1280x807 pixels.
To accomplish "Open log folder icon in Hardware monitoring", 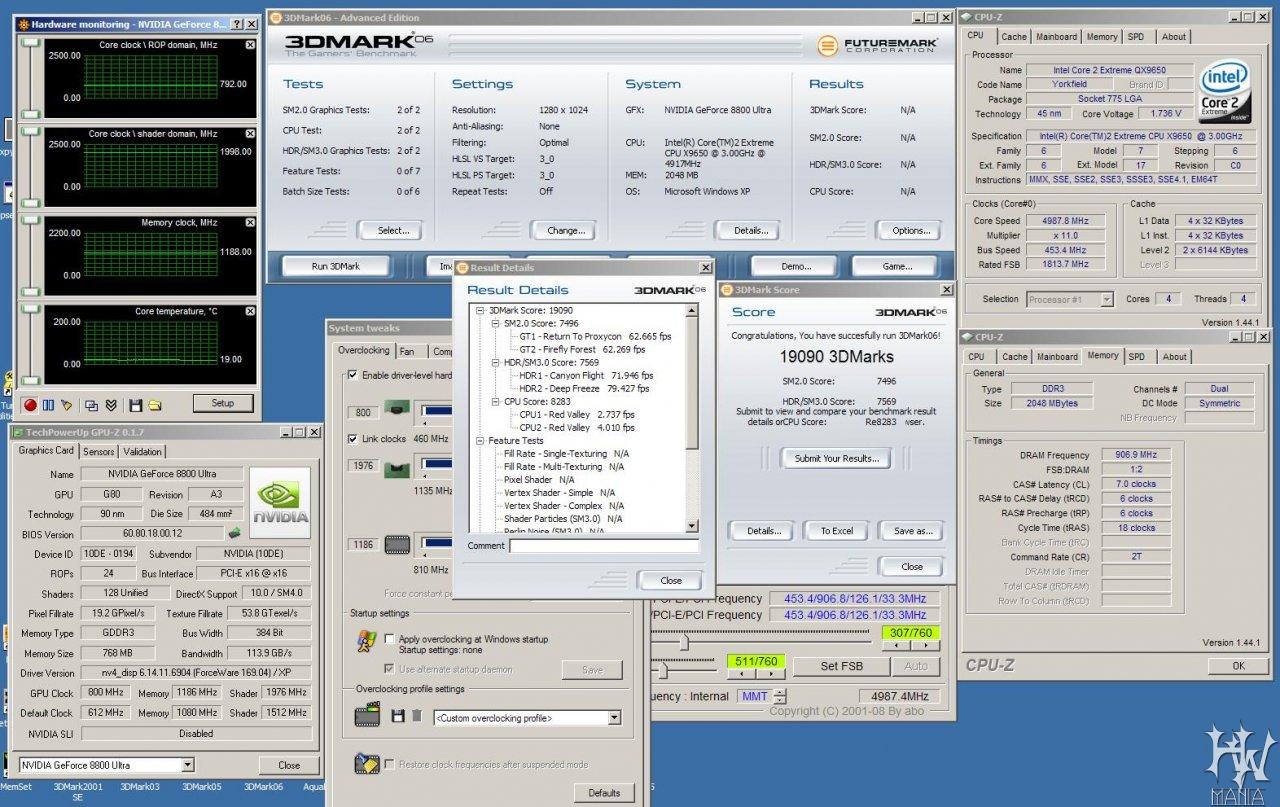I will [156, 405].
